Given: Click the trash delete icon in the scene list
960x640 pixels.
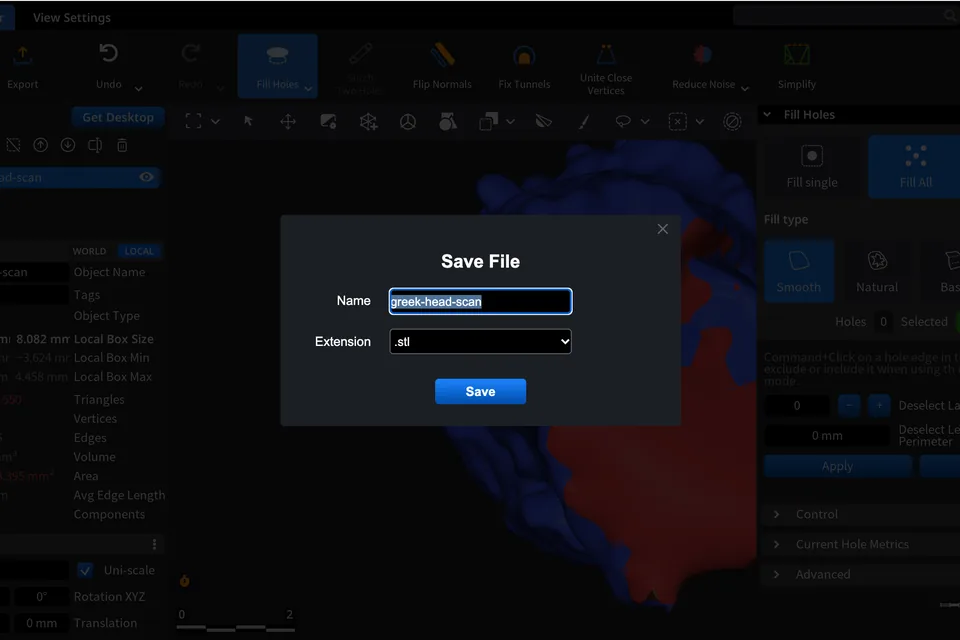Looking at the screenshot, I should point(122,145).
